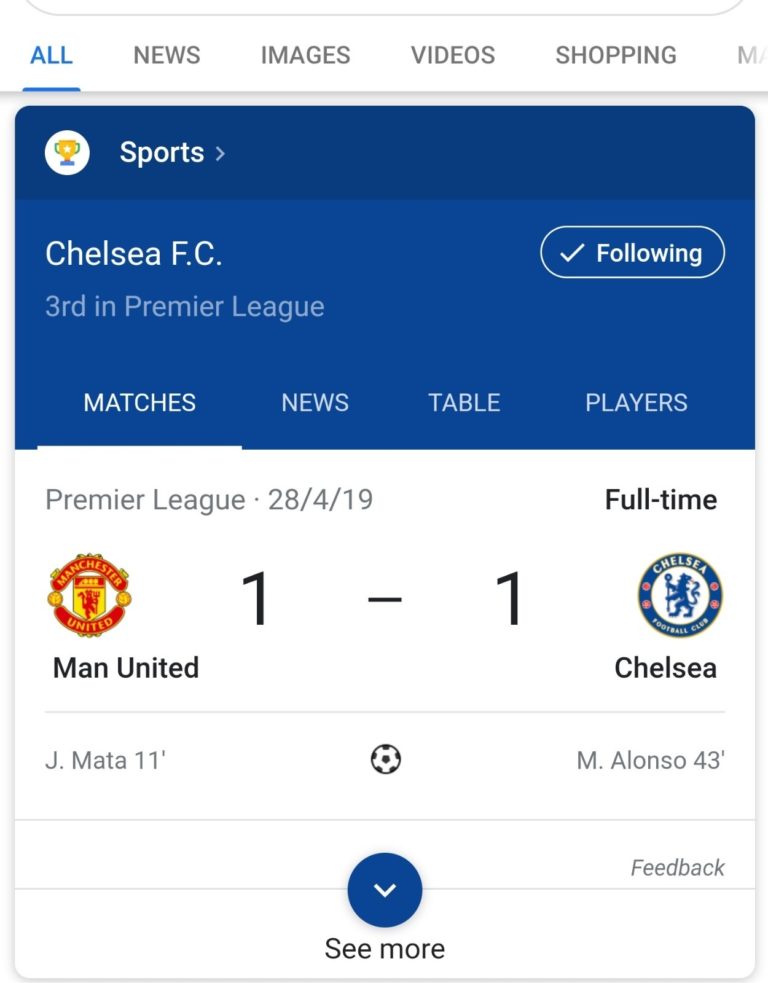
Task: Click the Manchester United crest
Action: (89, 595)
